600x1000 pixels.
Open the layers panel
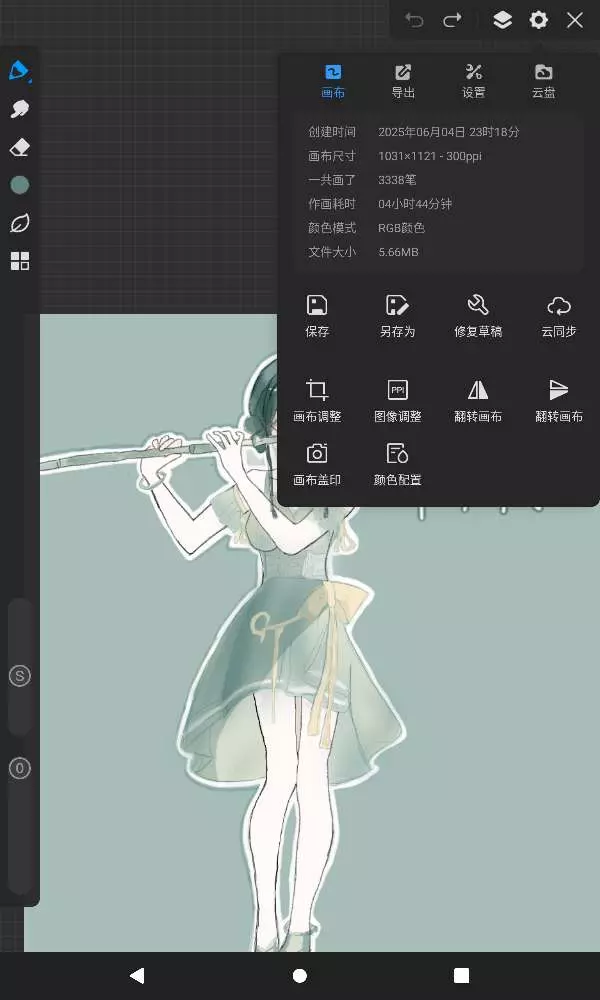tap(502, 20)
